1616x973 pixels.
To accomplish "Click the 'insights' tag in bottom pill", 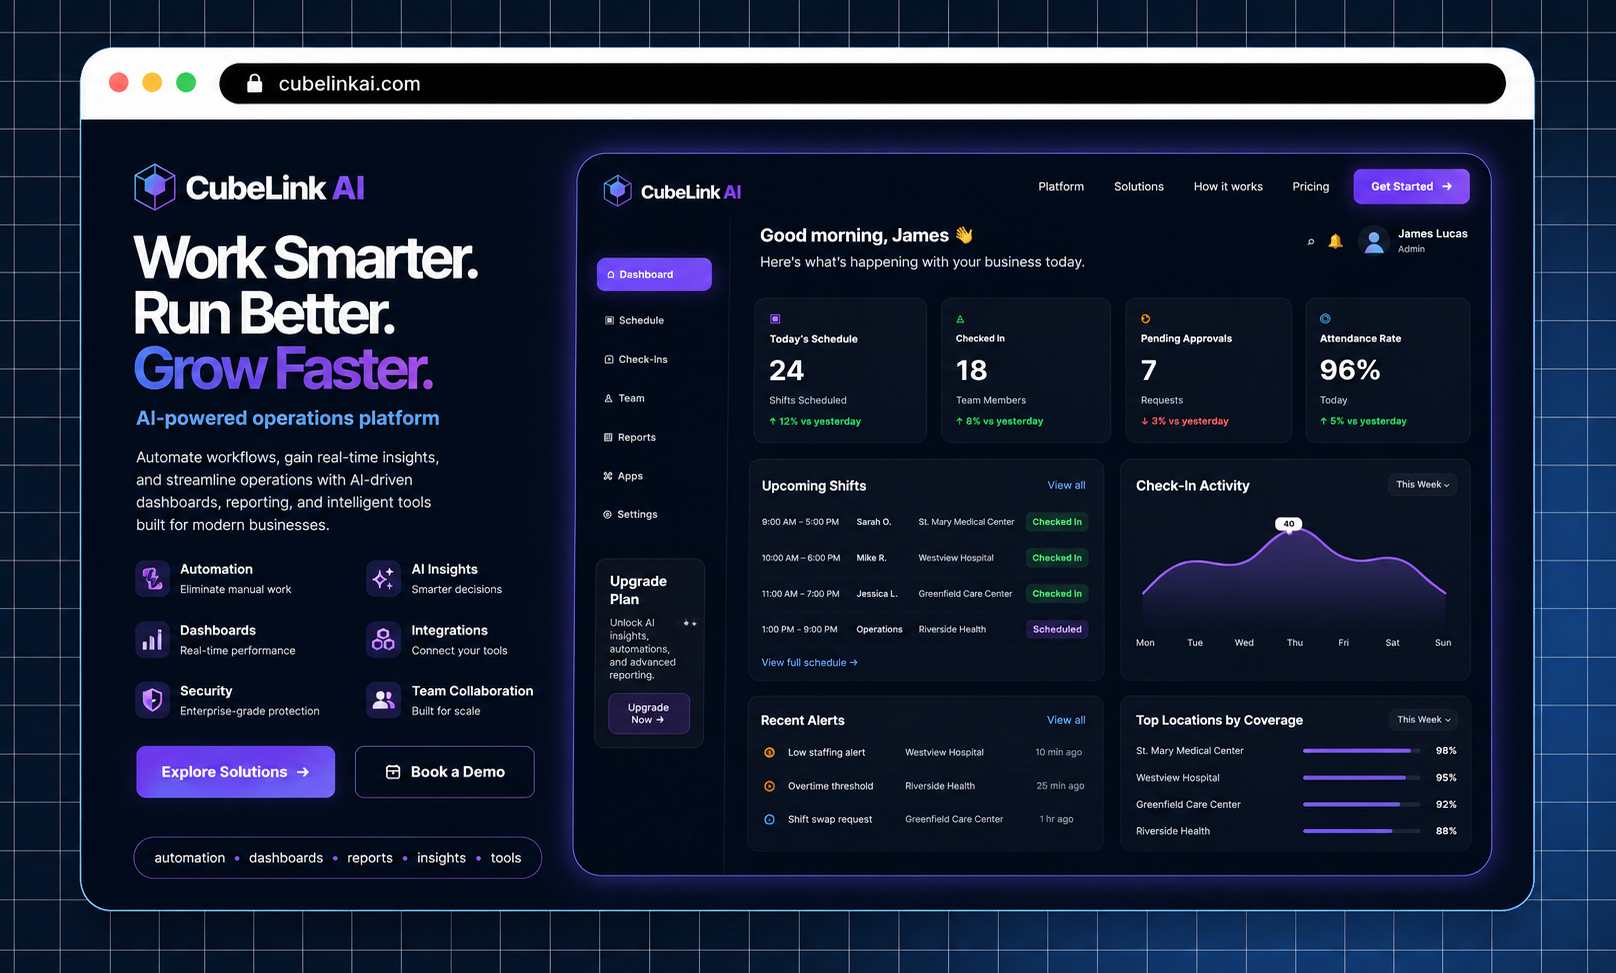I will pos(441,858).
